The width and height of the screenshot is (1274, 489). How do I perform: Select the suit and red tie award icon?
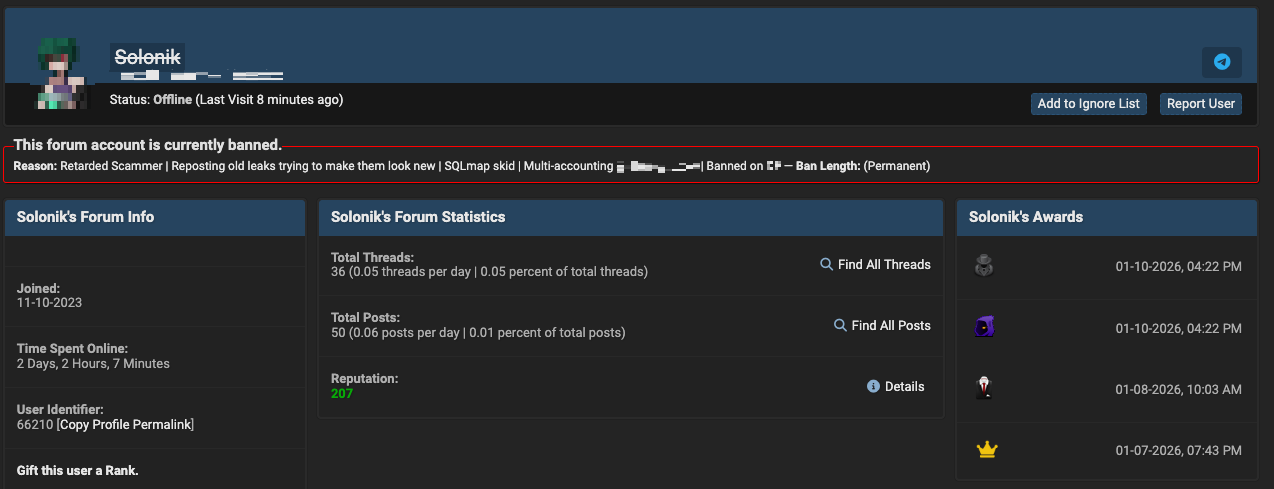coord(984,388)
